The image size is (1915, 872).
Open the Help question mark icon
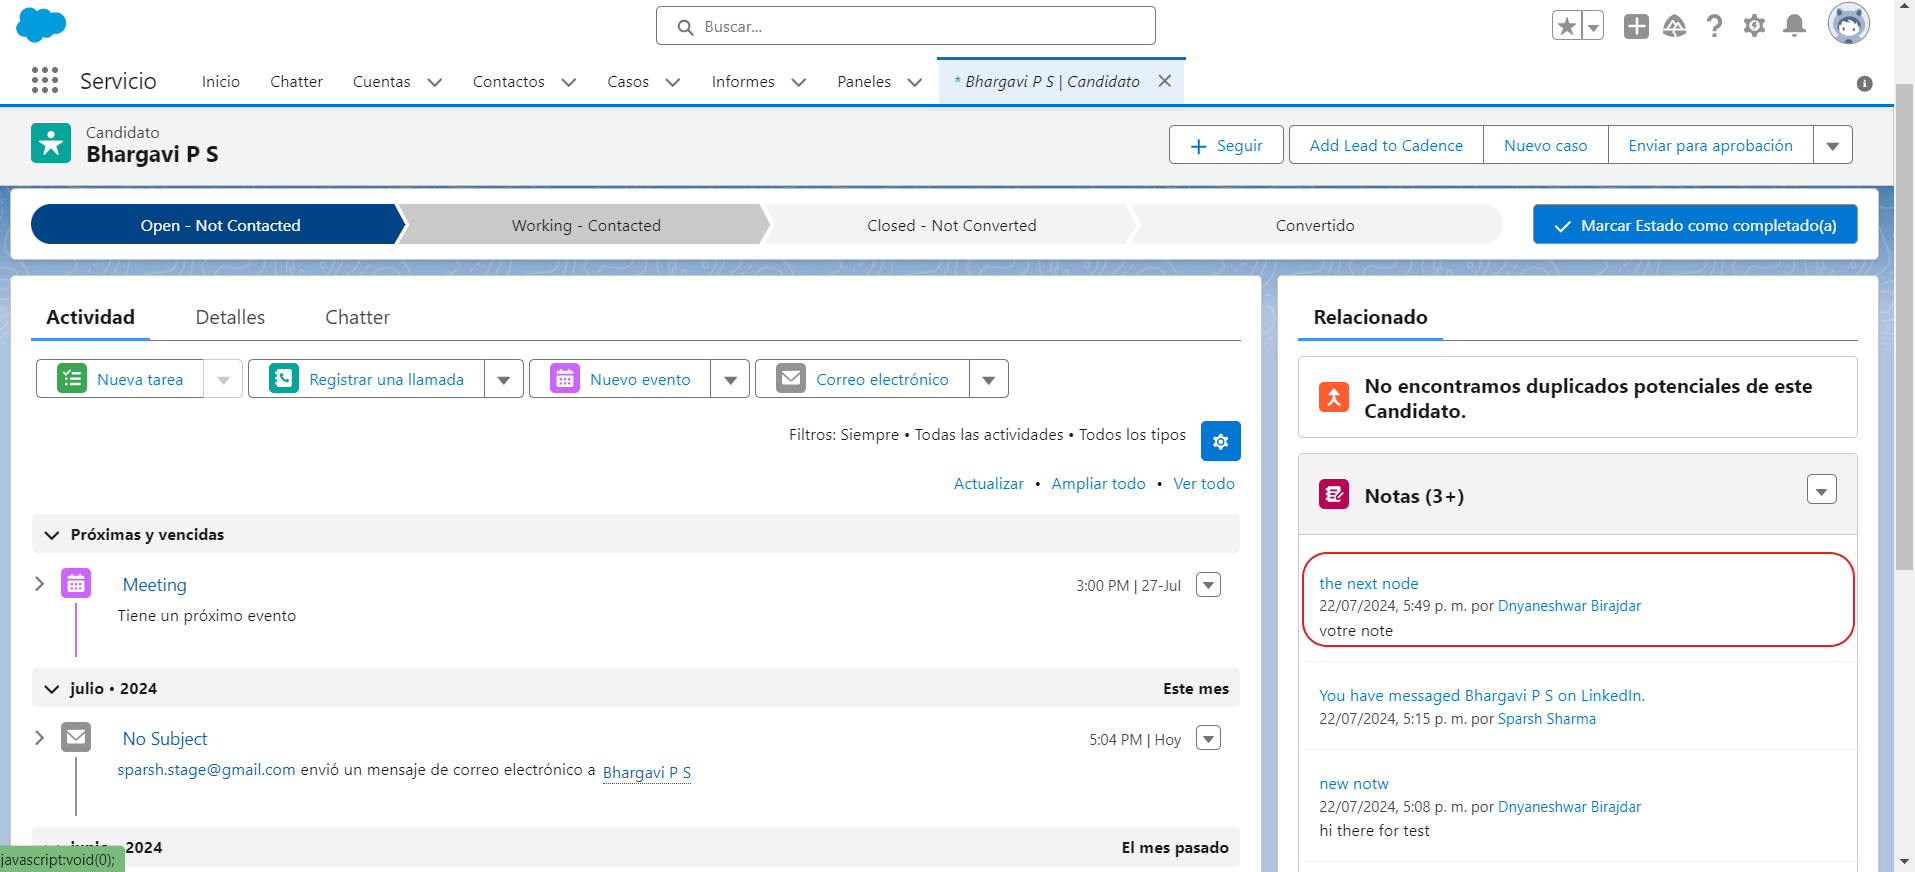[1714, 26]
